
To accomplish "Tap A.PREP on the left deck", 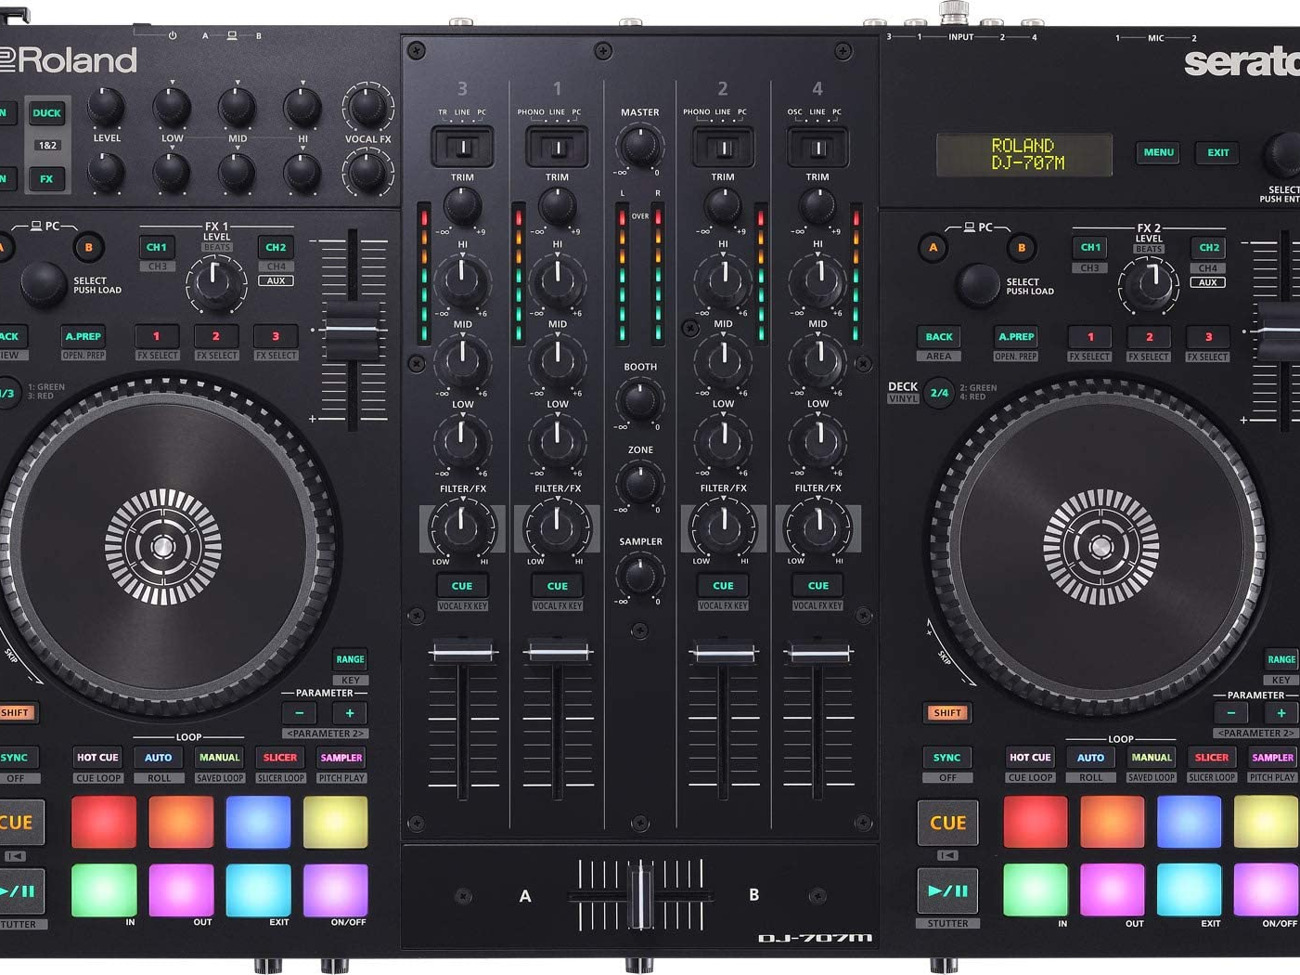I will tap(83, 337).
